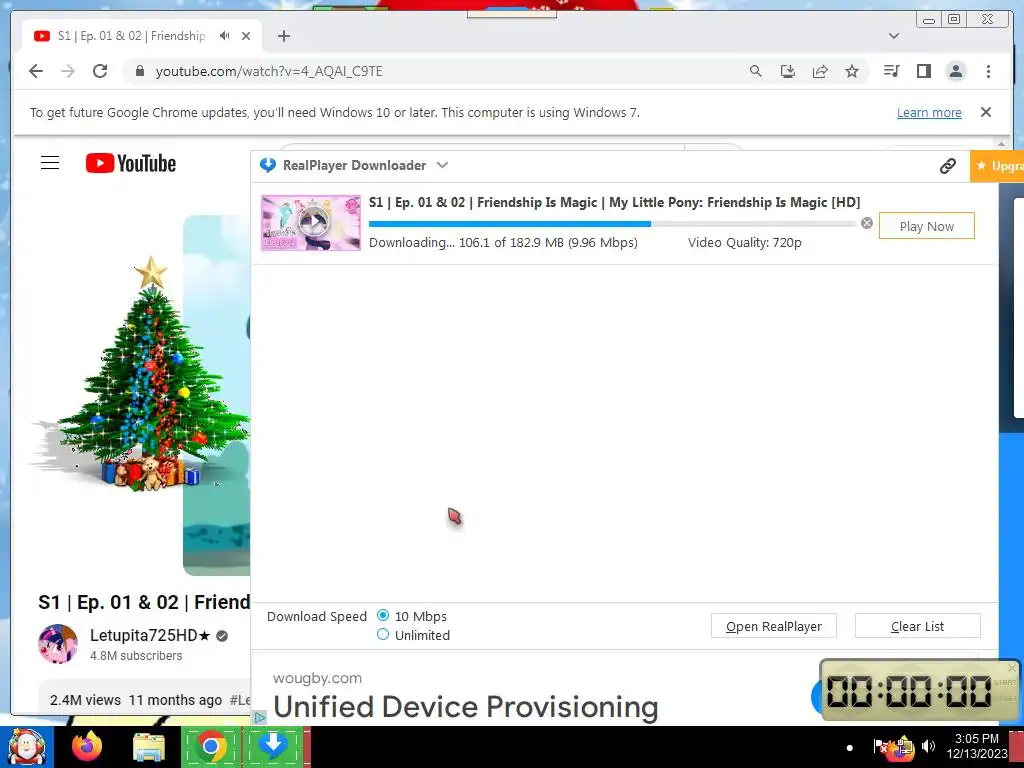Open the zoom magnifier icon in address bar
This screenshot has height=768, width=1024.
coord(756,71)
